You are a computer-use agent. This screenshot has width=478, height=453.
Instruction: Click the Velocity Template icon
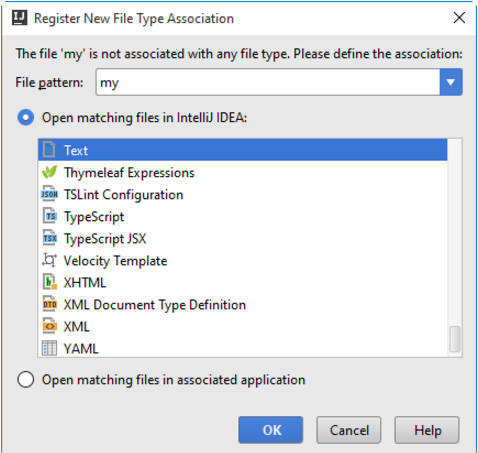[x=49, y=260]
